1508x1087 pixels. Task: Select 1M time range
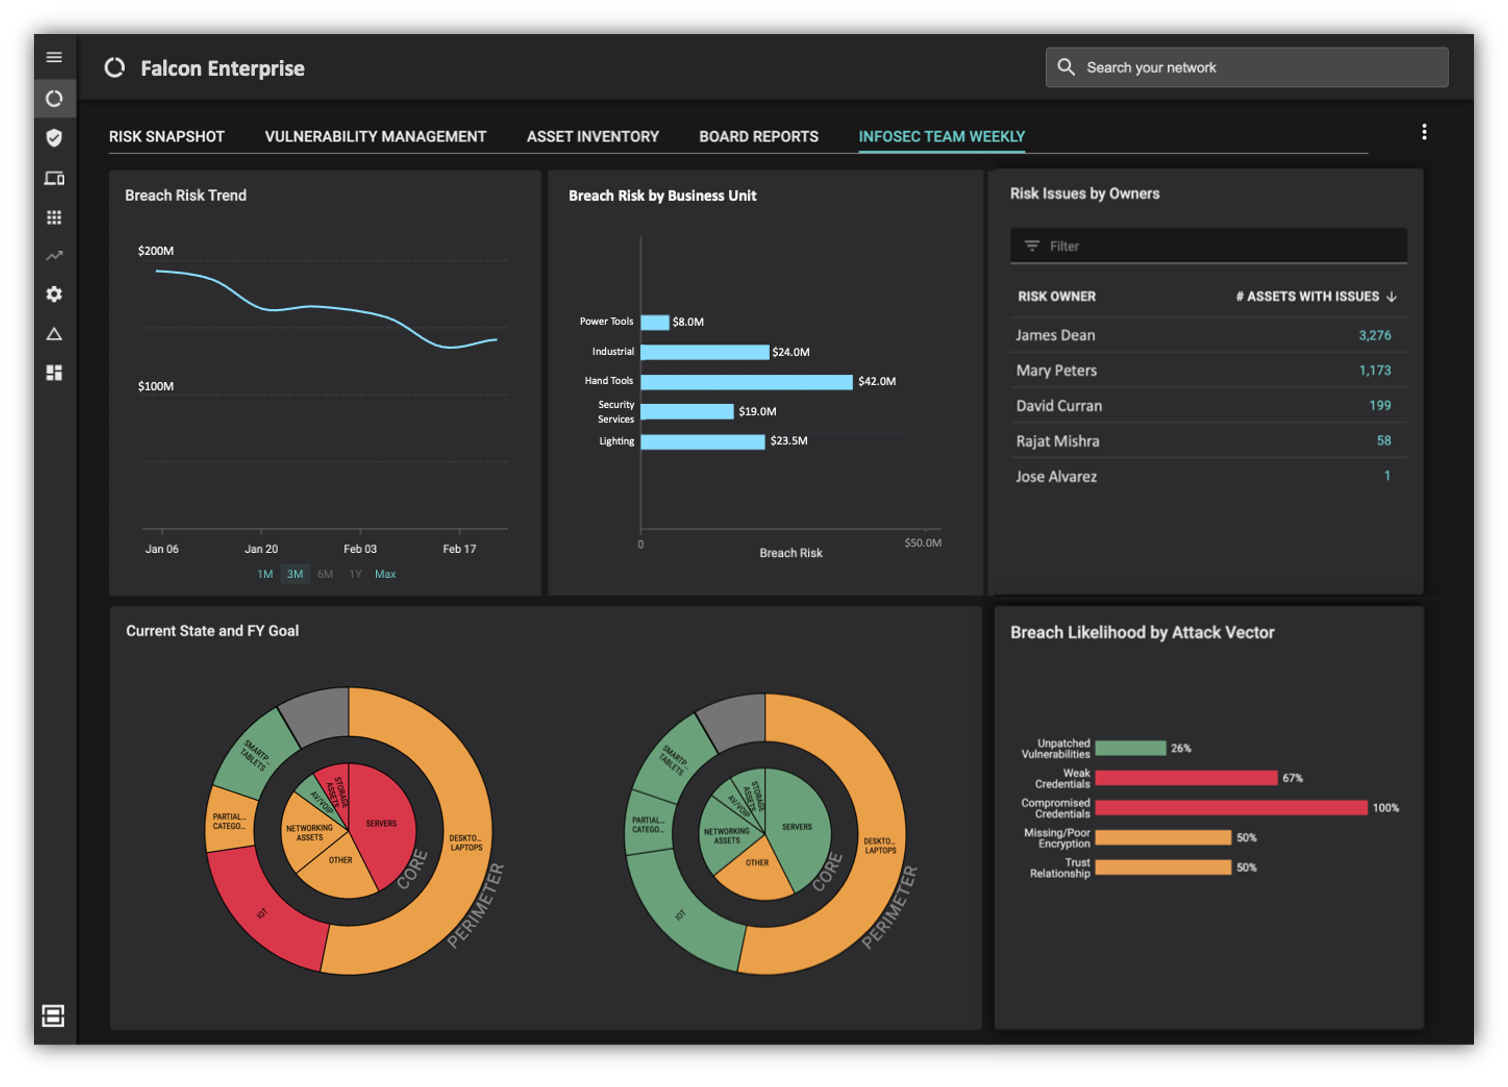tap(265, 574)
